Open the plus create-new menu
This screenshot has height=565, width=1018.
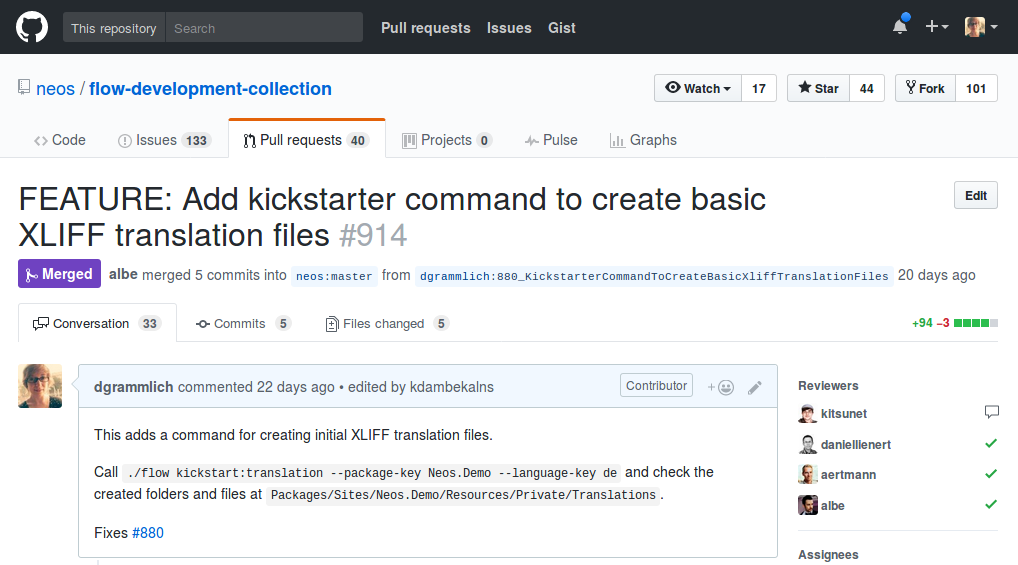(937, 27)
